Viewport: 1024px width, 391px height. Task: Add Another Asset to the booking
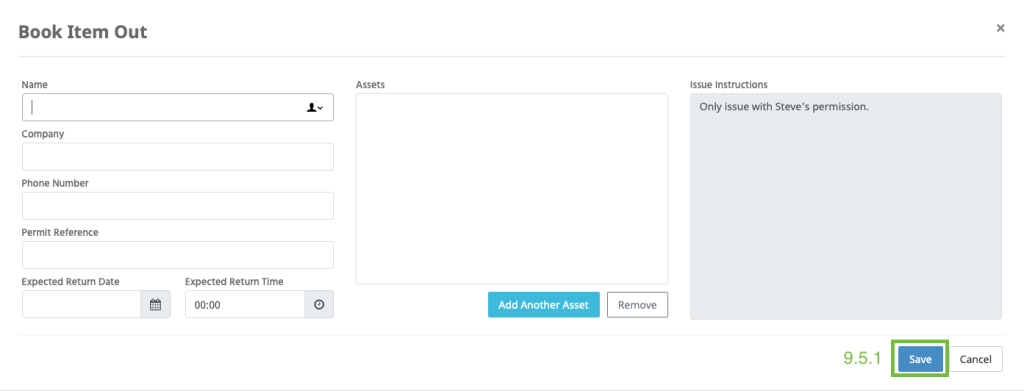[543, 305]
